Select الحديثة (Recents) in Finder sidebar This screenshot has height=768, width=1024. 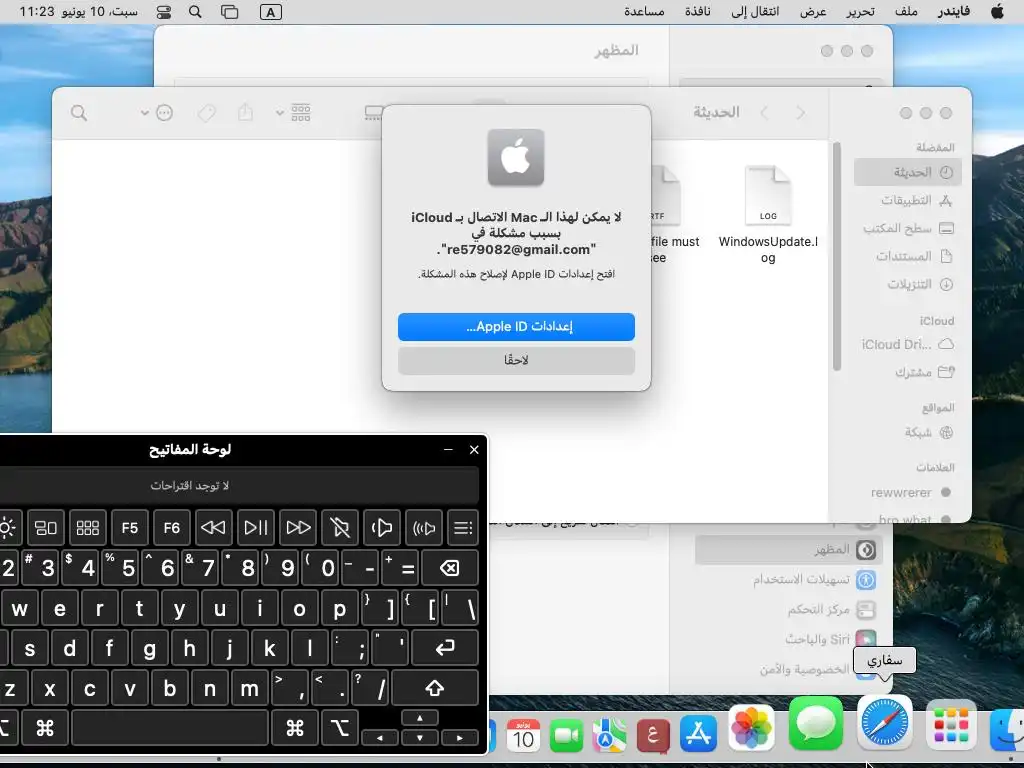908,172
